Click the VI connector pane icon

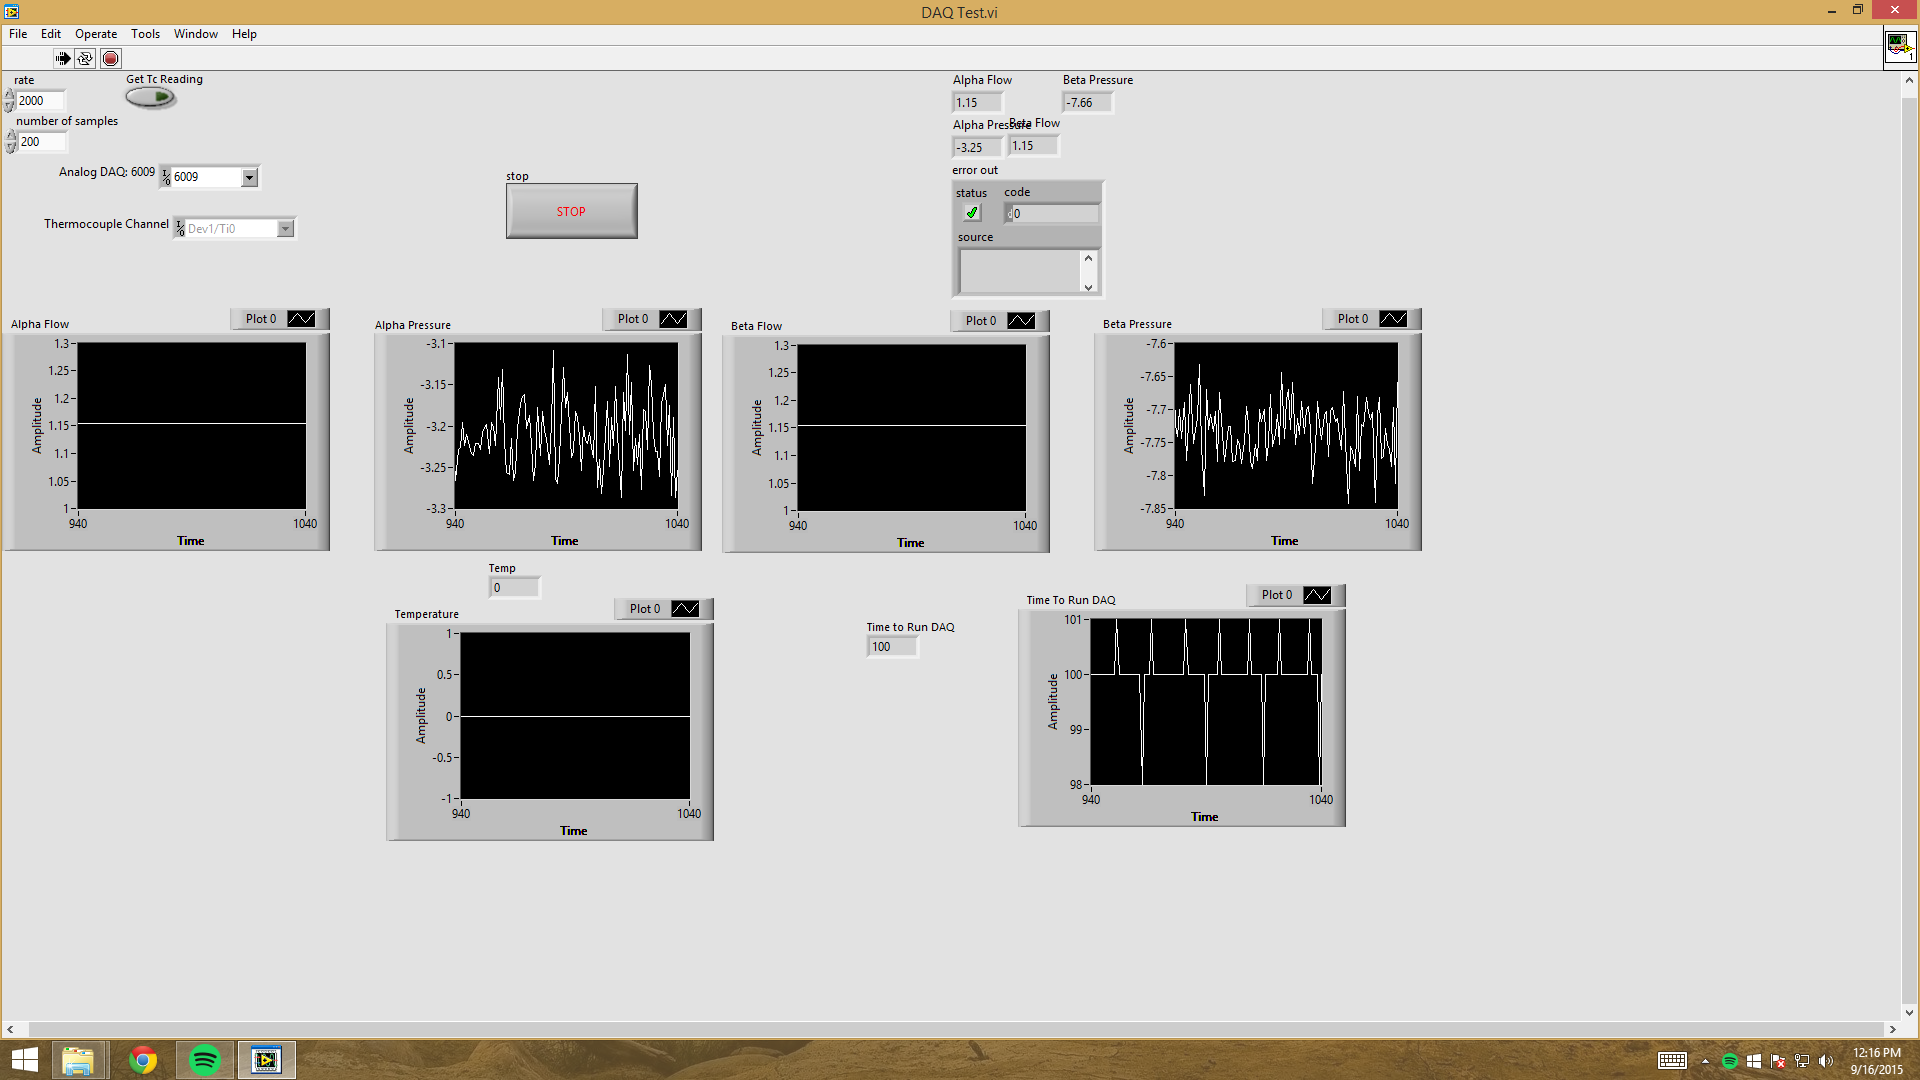(x=1900, y=47)
